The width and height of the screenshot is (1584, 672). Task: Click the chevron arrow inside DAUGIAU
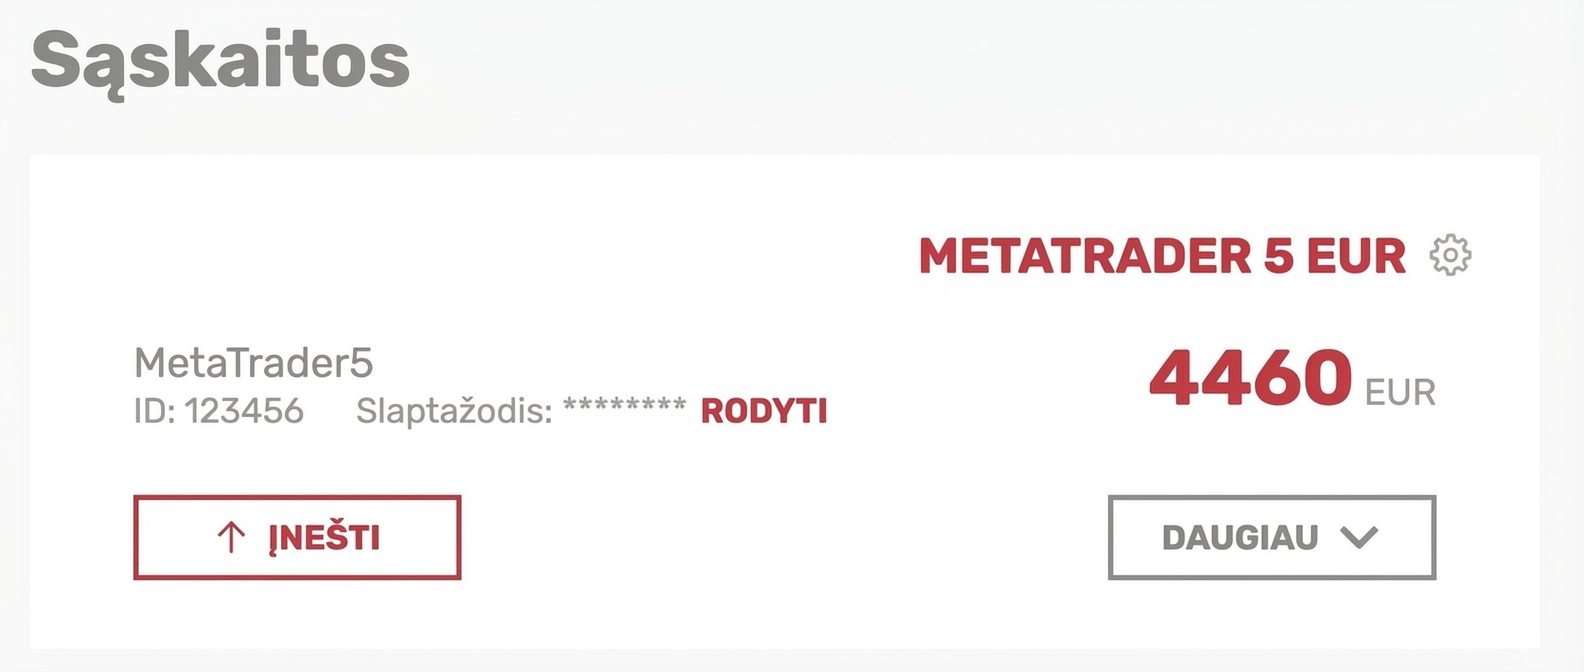tap(1359, 538)
